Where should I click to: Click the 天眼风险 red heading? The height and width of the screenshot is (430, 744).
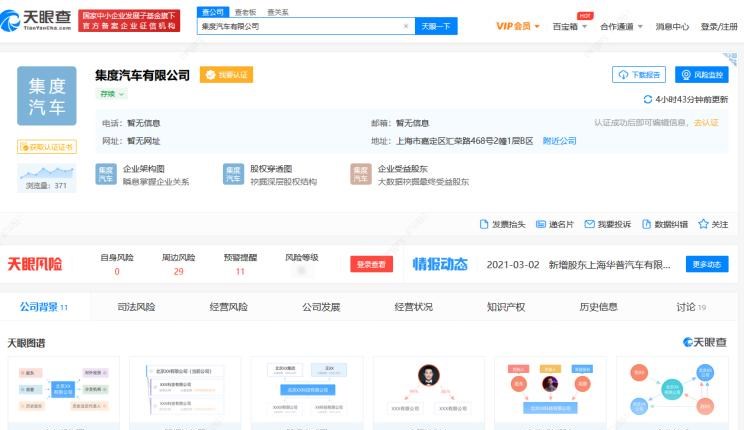click(35, 264)
